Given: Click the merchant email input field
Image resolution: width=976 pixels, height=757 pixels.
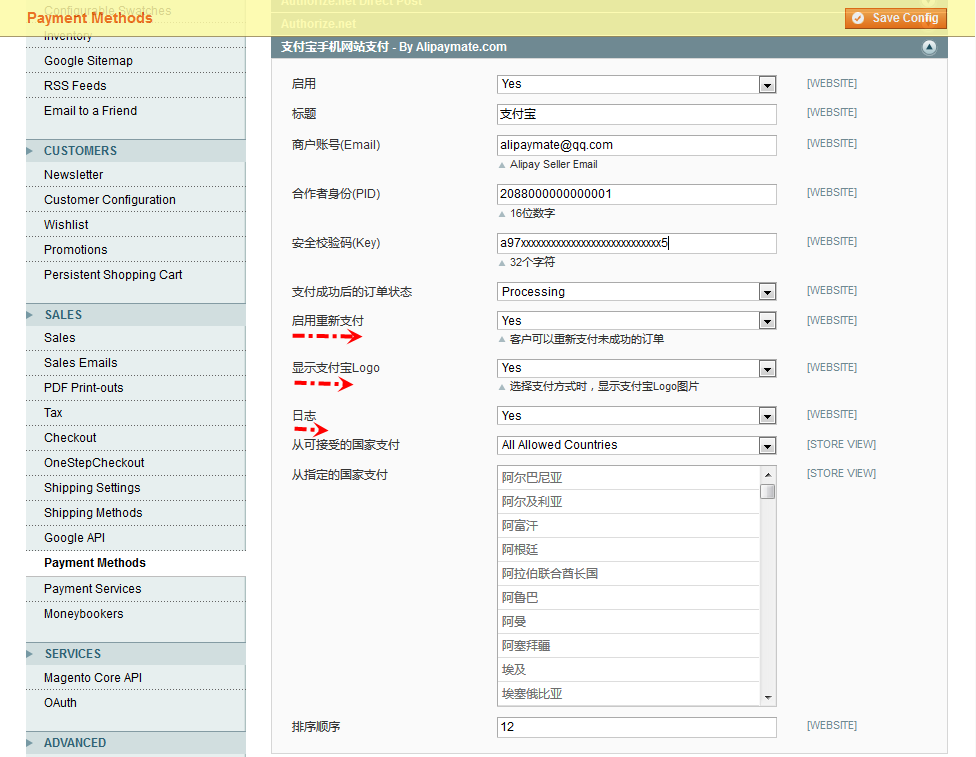Looking at the screenshot, I should coord(636,146).
